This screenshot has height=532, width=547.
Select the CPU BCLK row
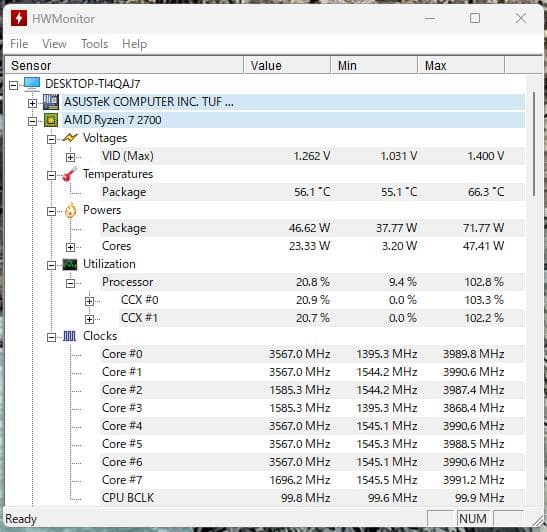coord(312,498)
